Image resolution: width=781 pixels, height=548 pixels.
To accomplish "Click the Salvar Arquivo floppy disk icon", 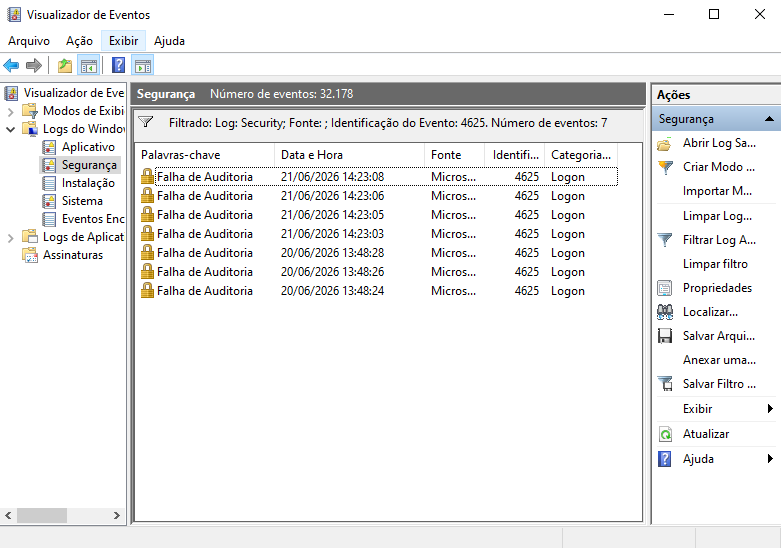I will tap(665, 336).
